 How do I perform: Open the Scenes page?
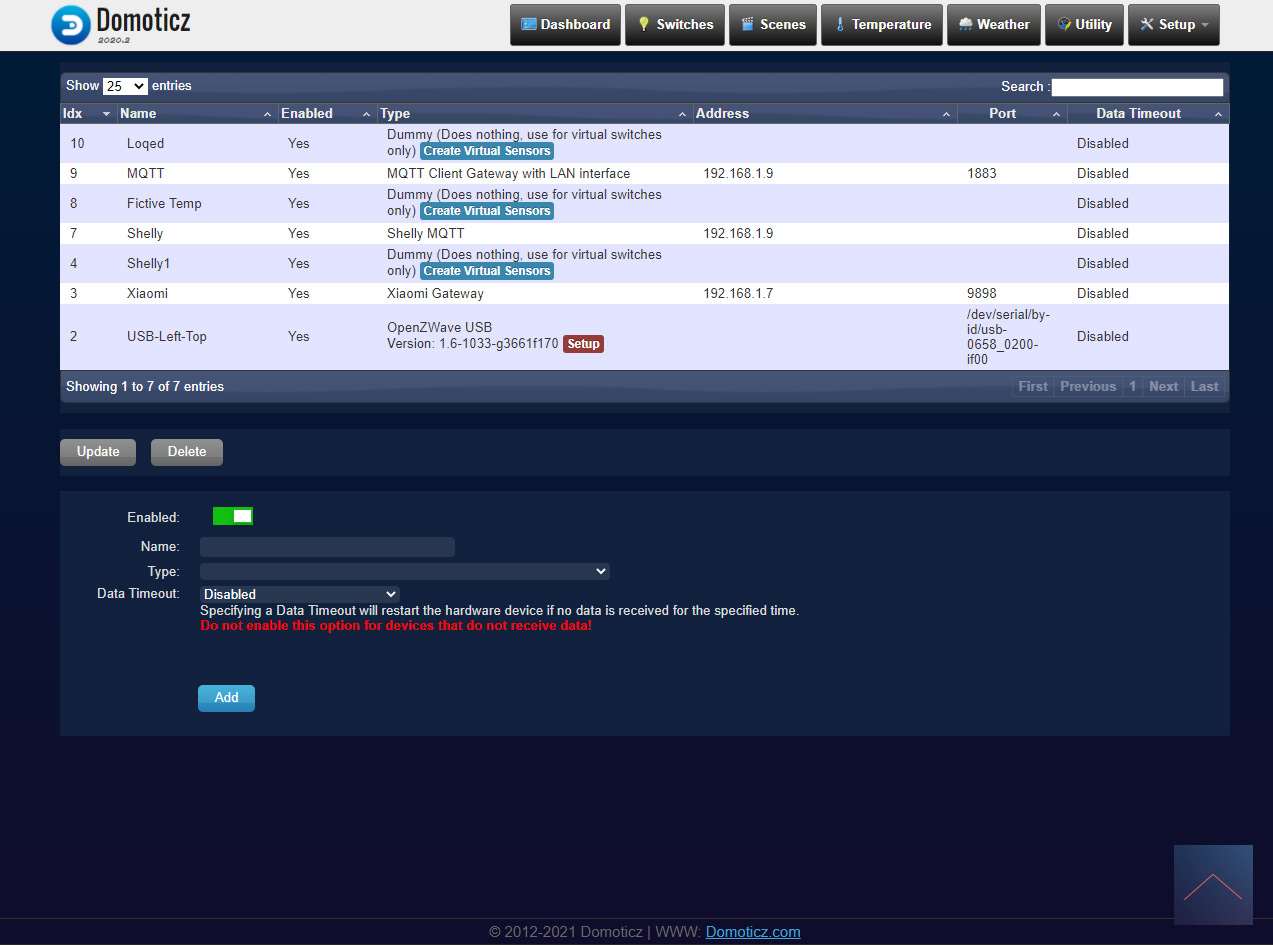(773, 25)
